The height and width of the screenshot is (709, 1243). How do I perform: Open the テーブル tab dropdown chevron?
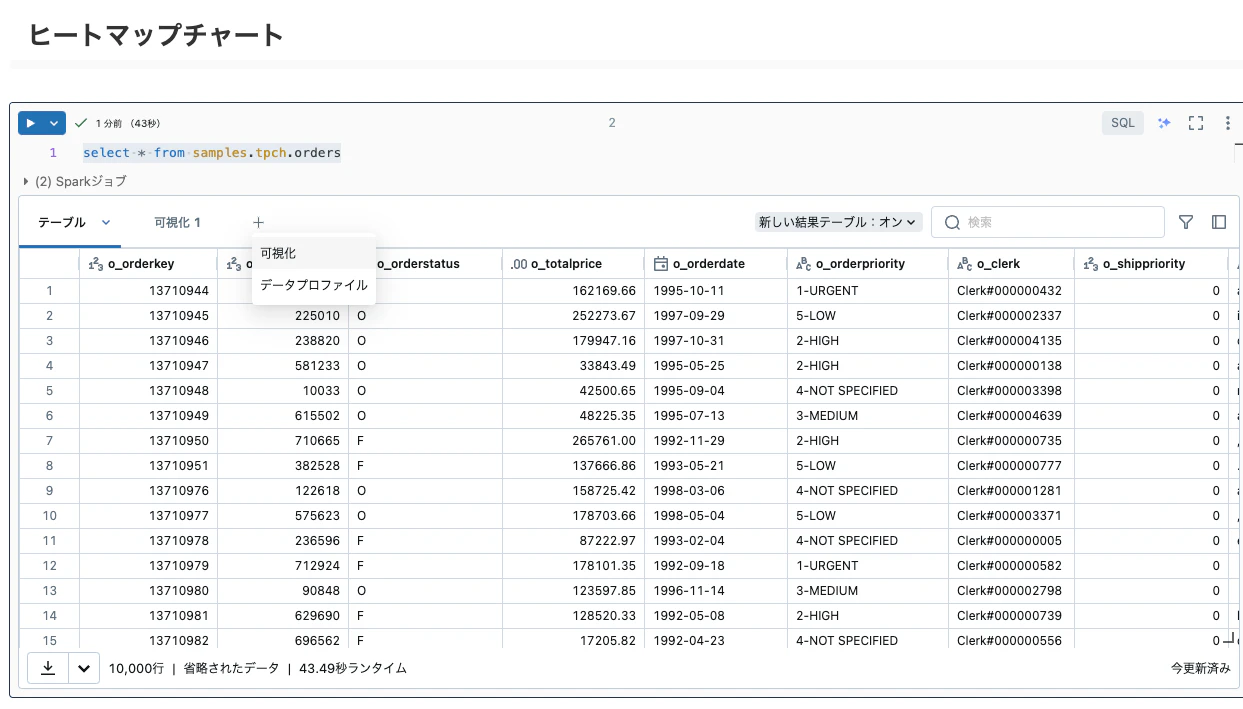point(106,222)
